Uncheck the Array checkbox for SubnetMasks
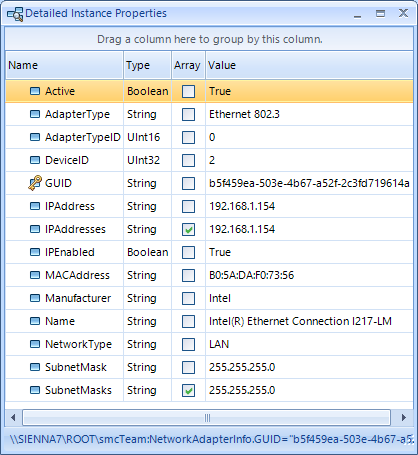418x455 pixels. (188, 390)
